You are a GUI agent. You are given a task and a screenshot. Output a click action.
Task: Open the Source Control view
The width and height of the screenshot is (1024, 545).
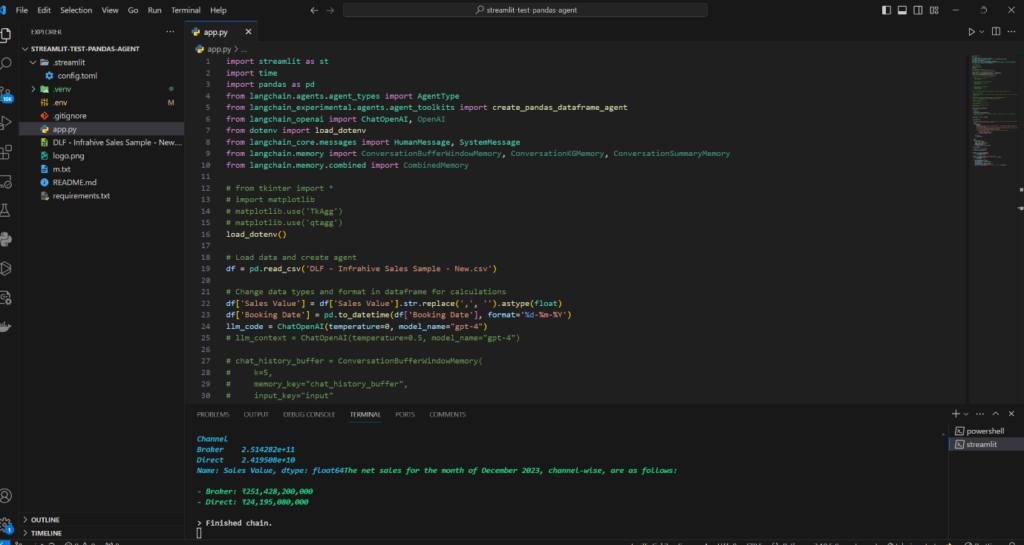point(8,91)
